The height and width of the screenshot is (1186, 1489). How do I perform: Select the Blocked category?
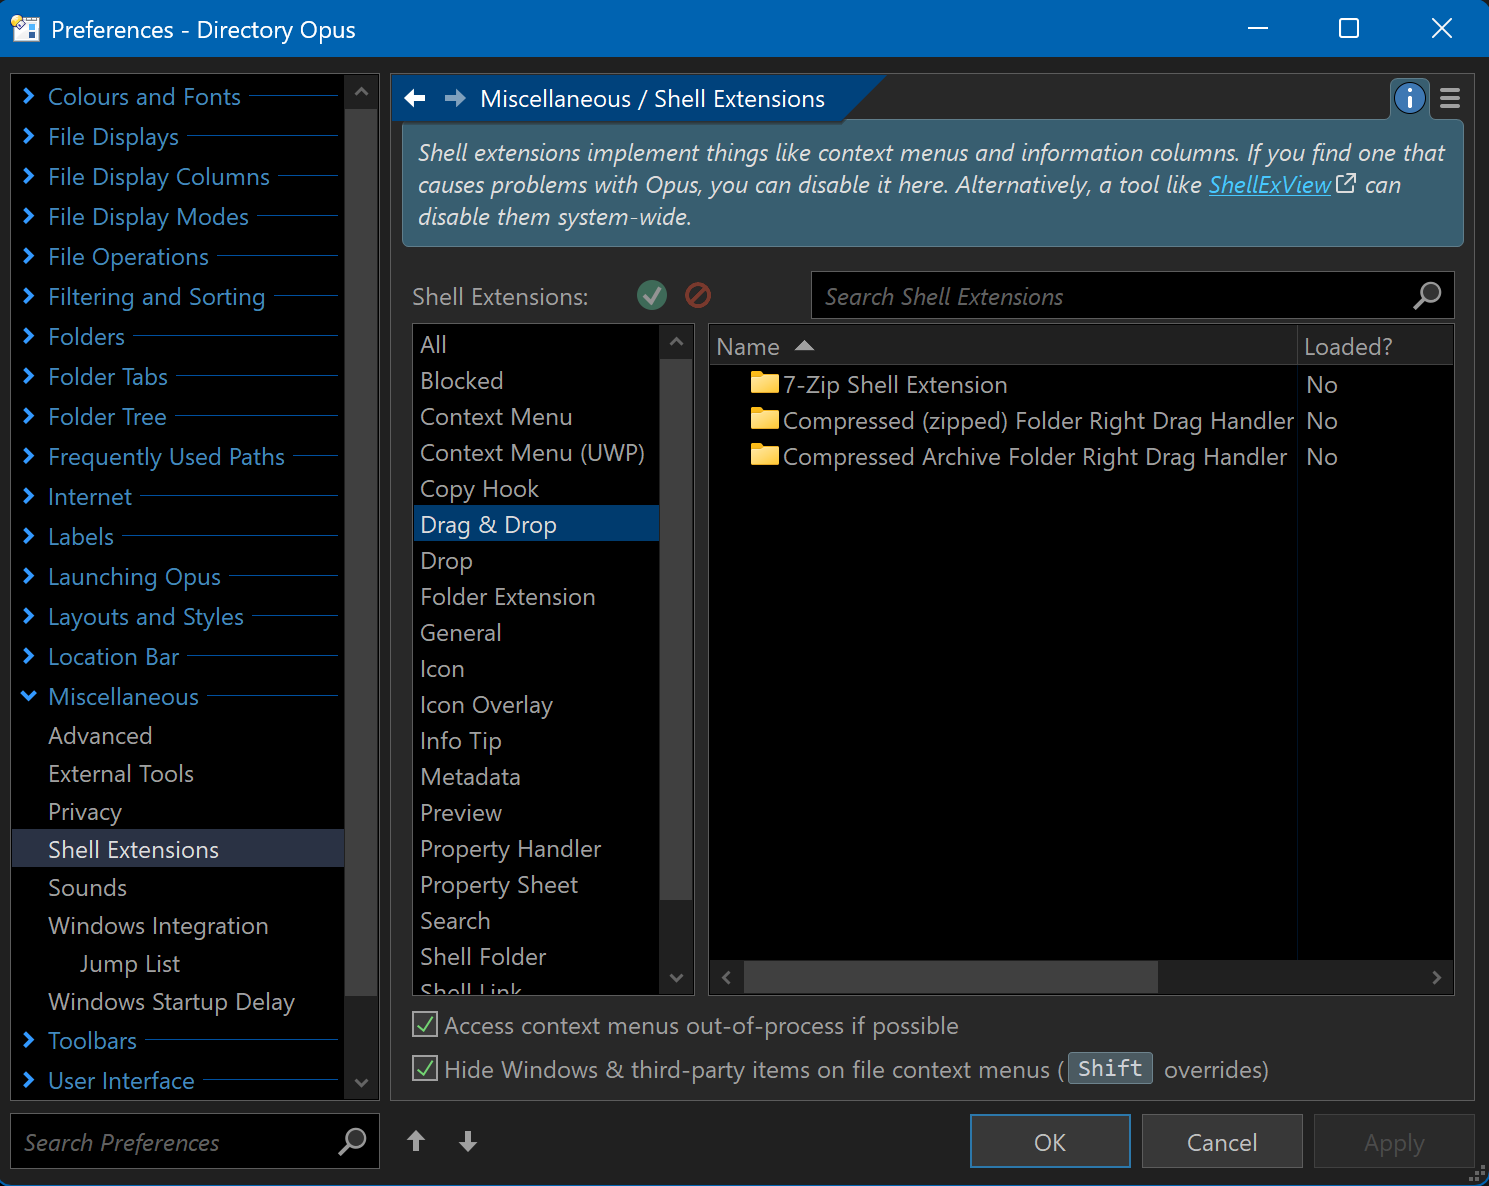(536, 381)
